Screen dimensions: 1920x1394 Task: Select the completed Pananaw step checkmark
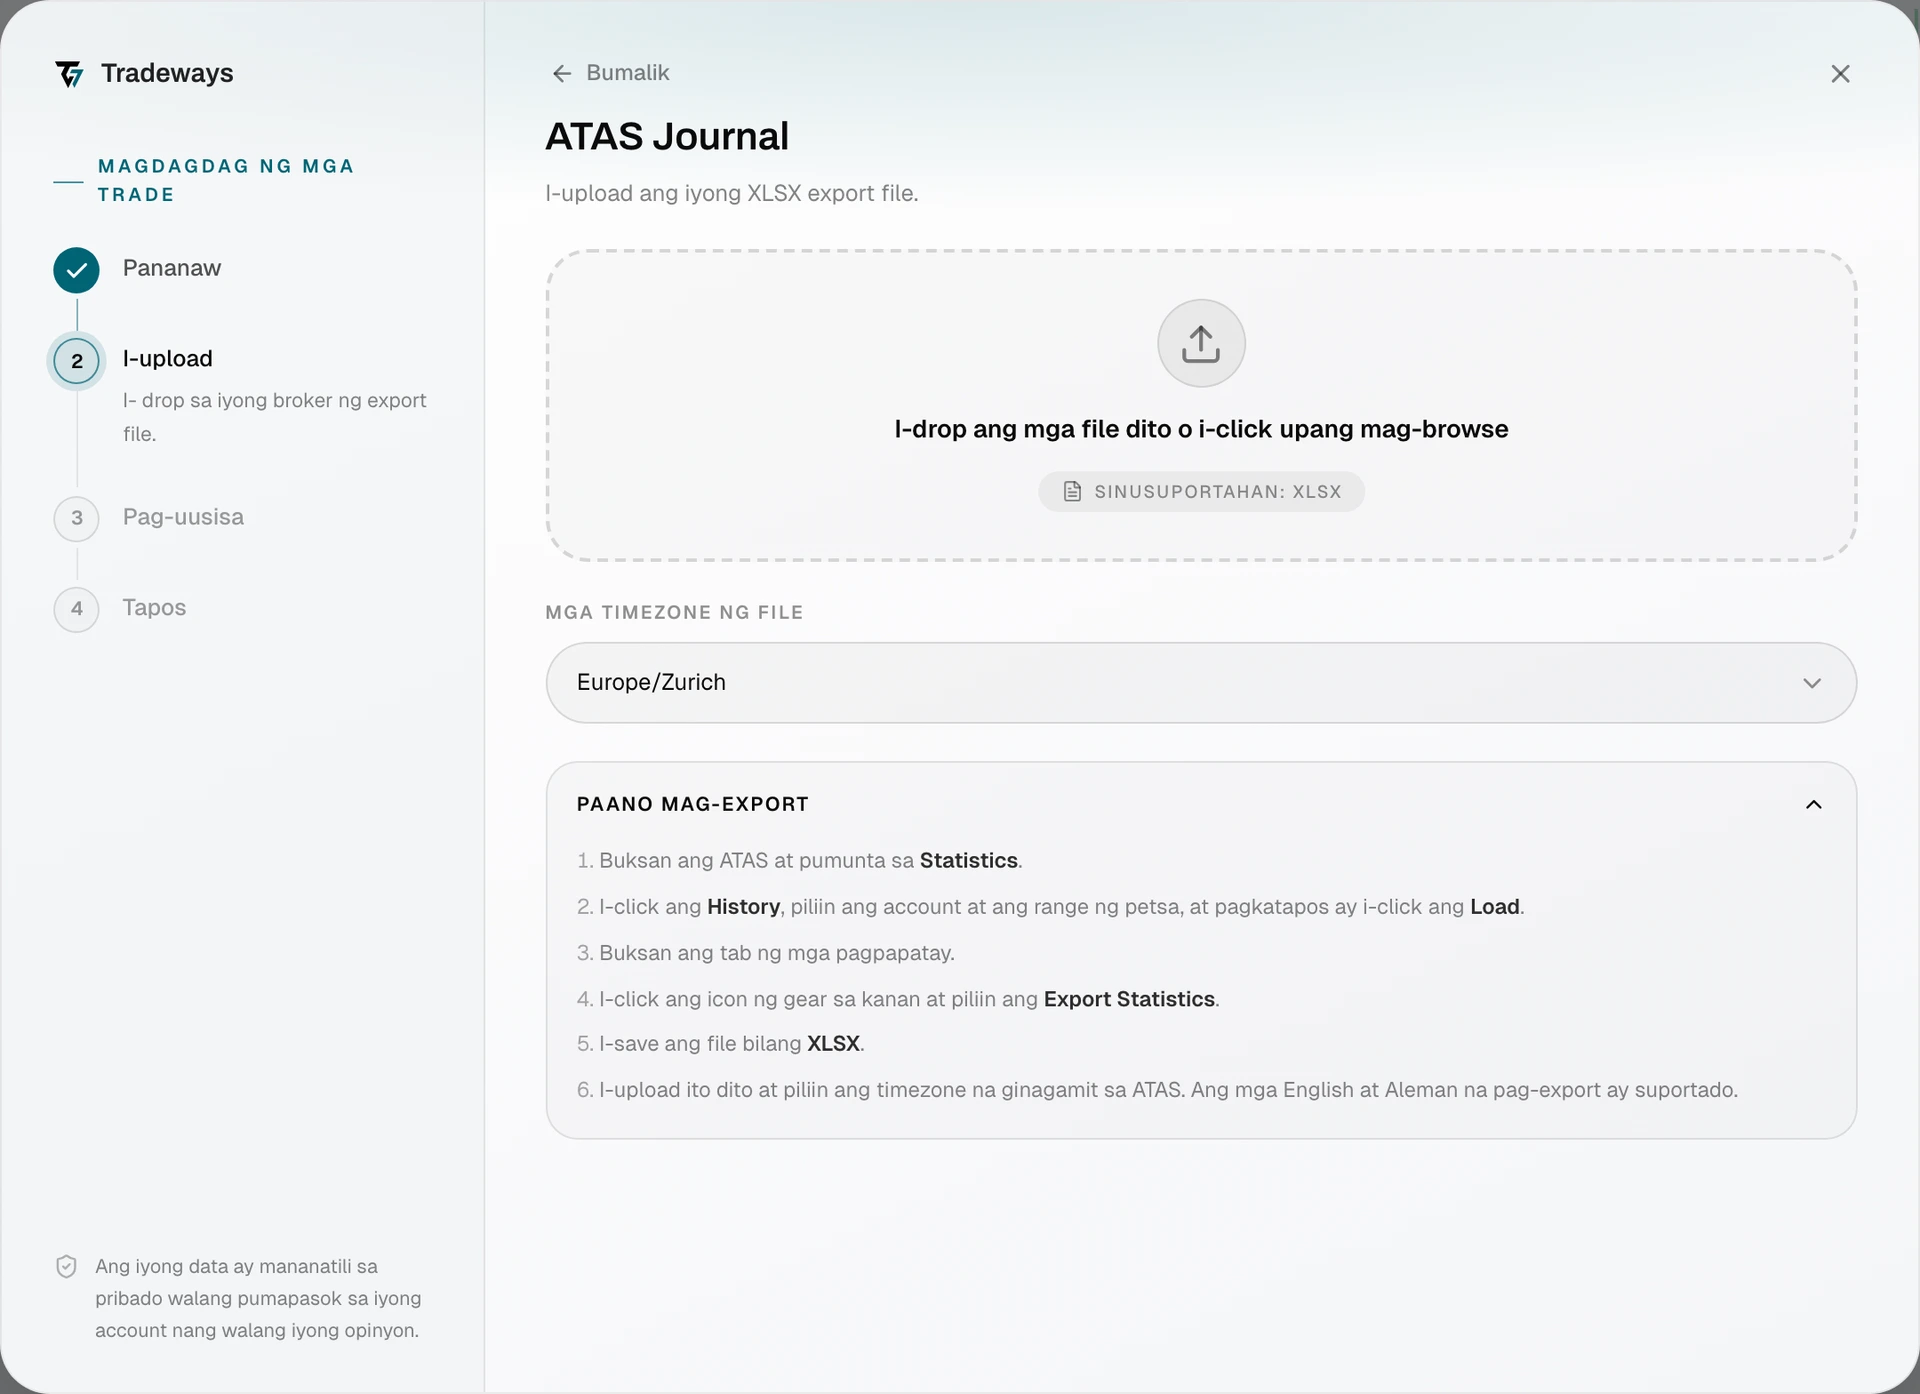(77, 270)
